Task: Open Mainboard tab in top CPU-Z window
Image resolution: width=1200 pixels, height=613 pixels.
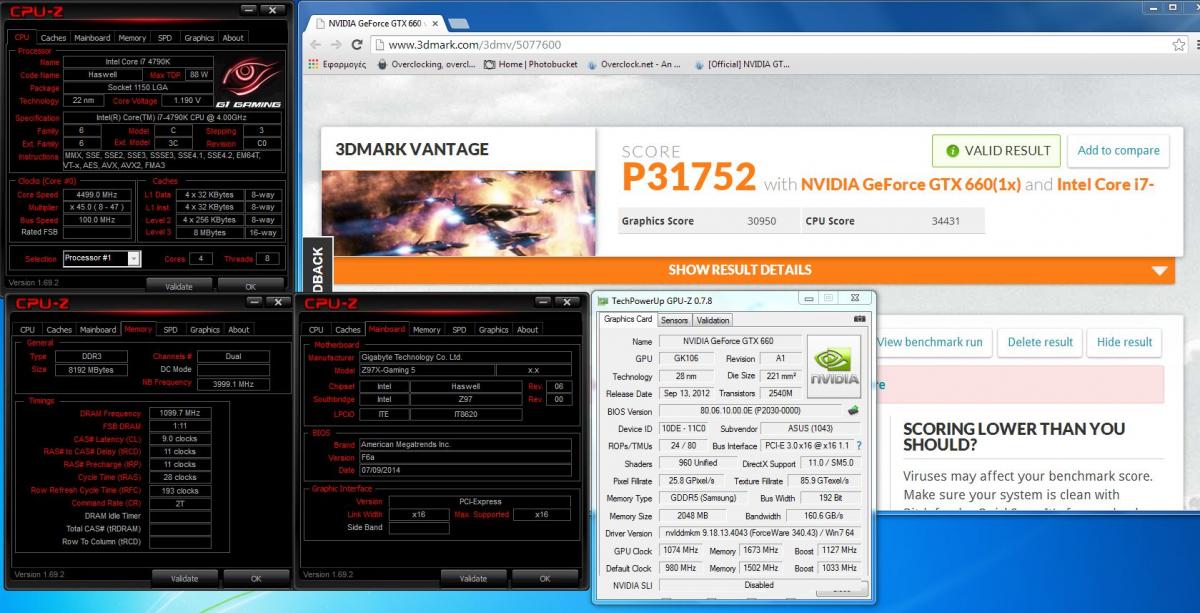Action: [92, 38]
